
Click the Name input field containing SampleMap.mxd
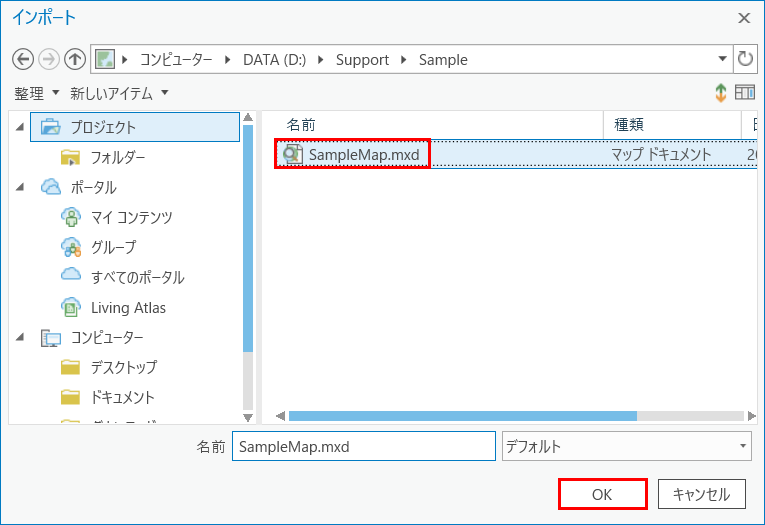point(363,446)
